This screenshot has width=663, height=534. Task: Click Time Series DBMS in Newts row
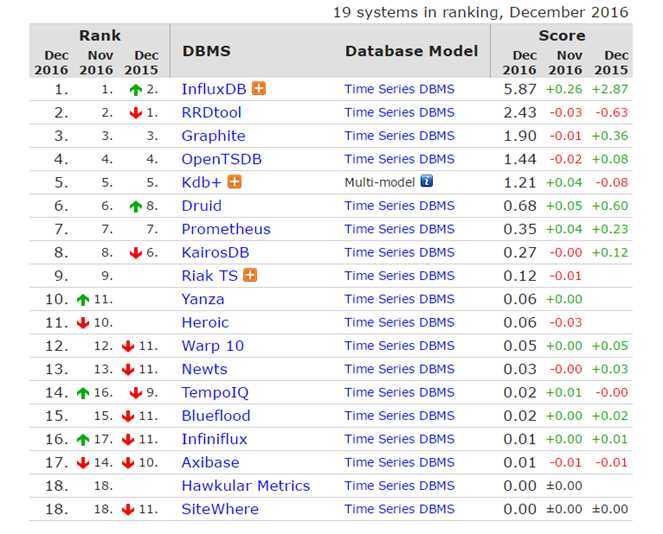pyautogui.click(x=400, y=369)
